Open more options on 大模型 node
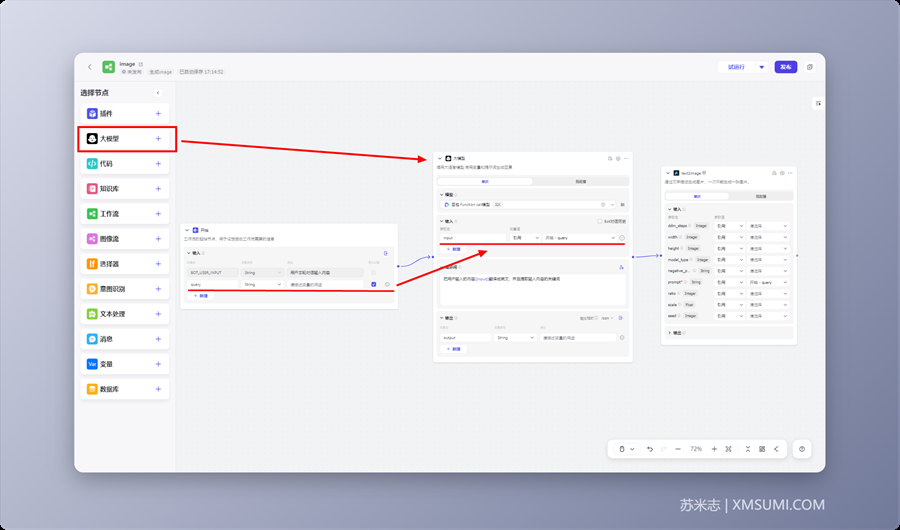The image size is (900, 530). click(x=626, y=158)
